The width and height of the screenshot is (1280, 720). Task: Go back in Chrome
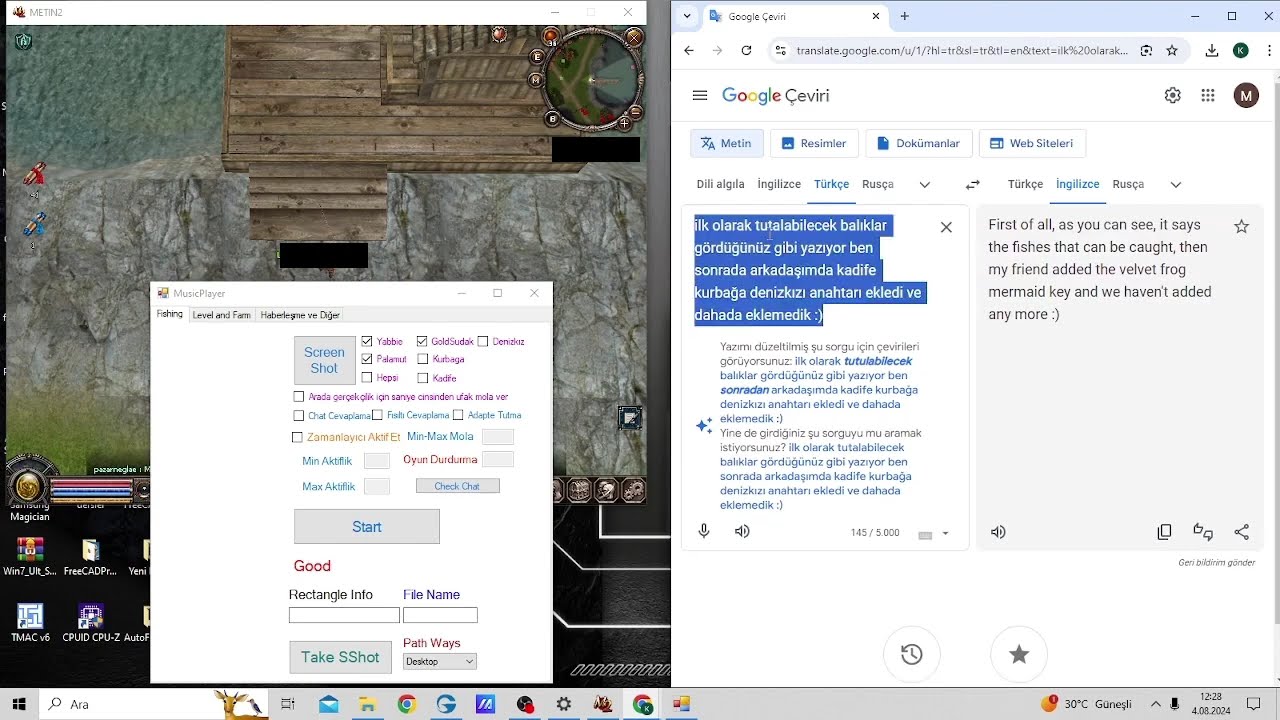[x=689, y=51]
